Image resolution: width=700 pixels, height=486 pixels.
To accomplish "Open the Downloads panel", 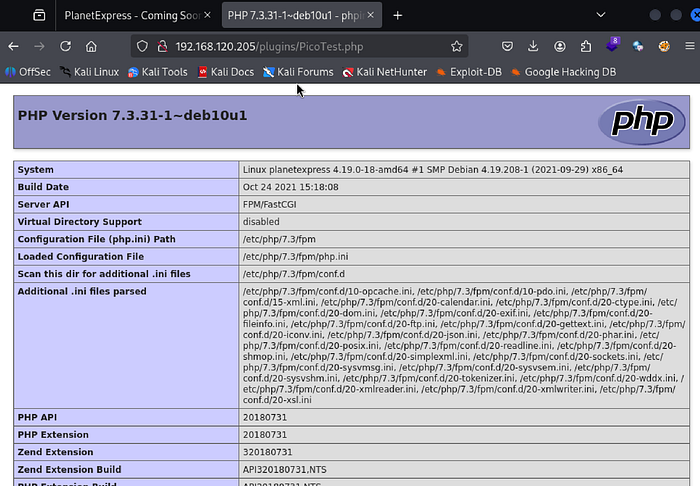I will [x=533, y=46].
